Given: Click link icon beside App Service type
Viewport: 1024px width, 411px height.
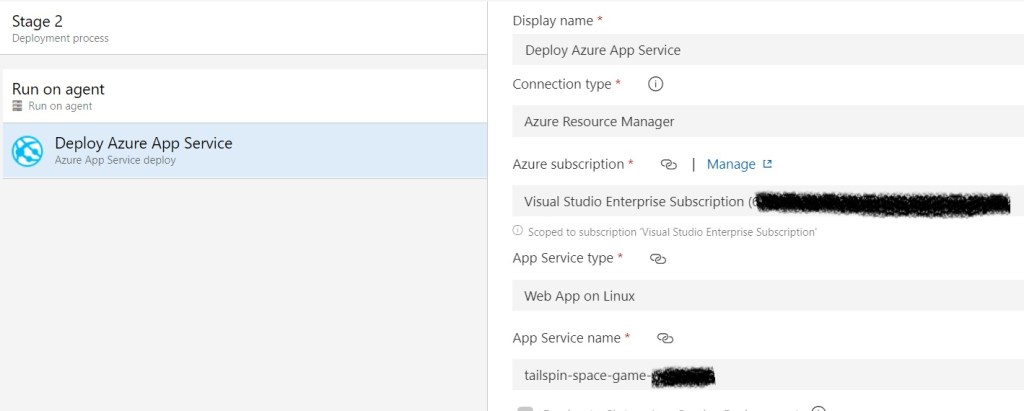Looking at the screenshot, I should [657, 258].
